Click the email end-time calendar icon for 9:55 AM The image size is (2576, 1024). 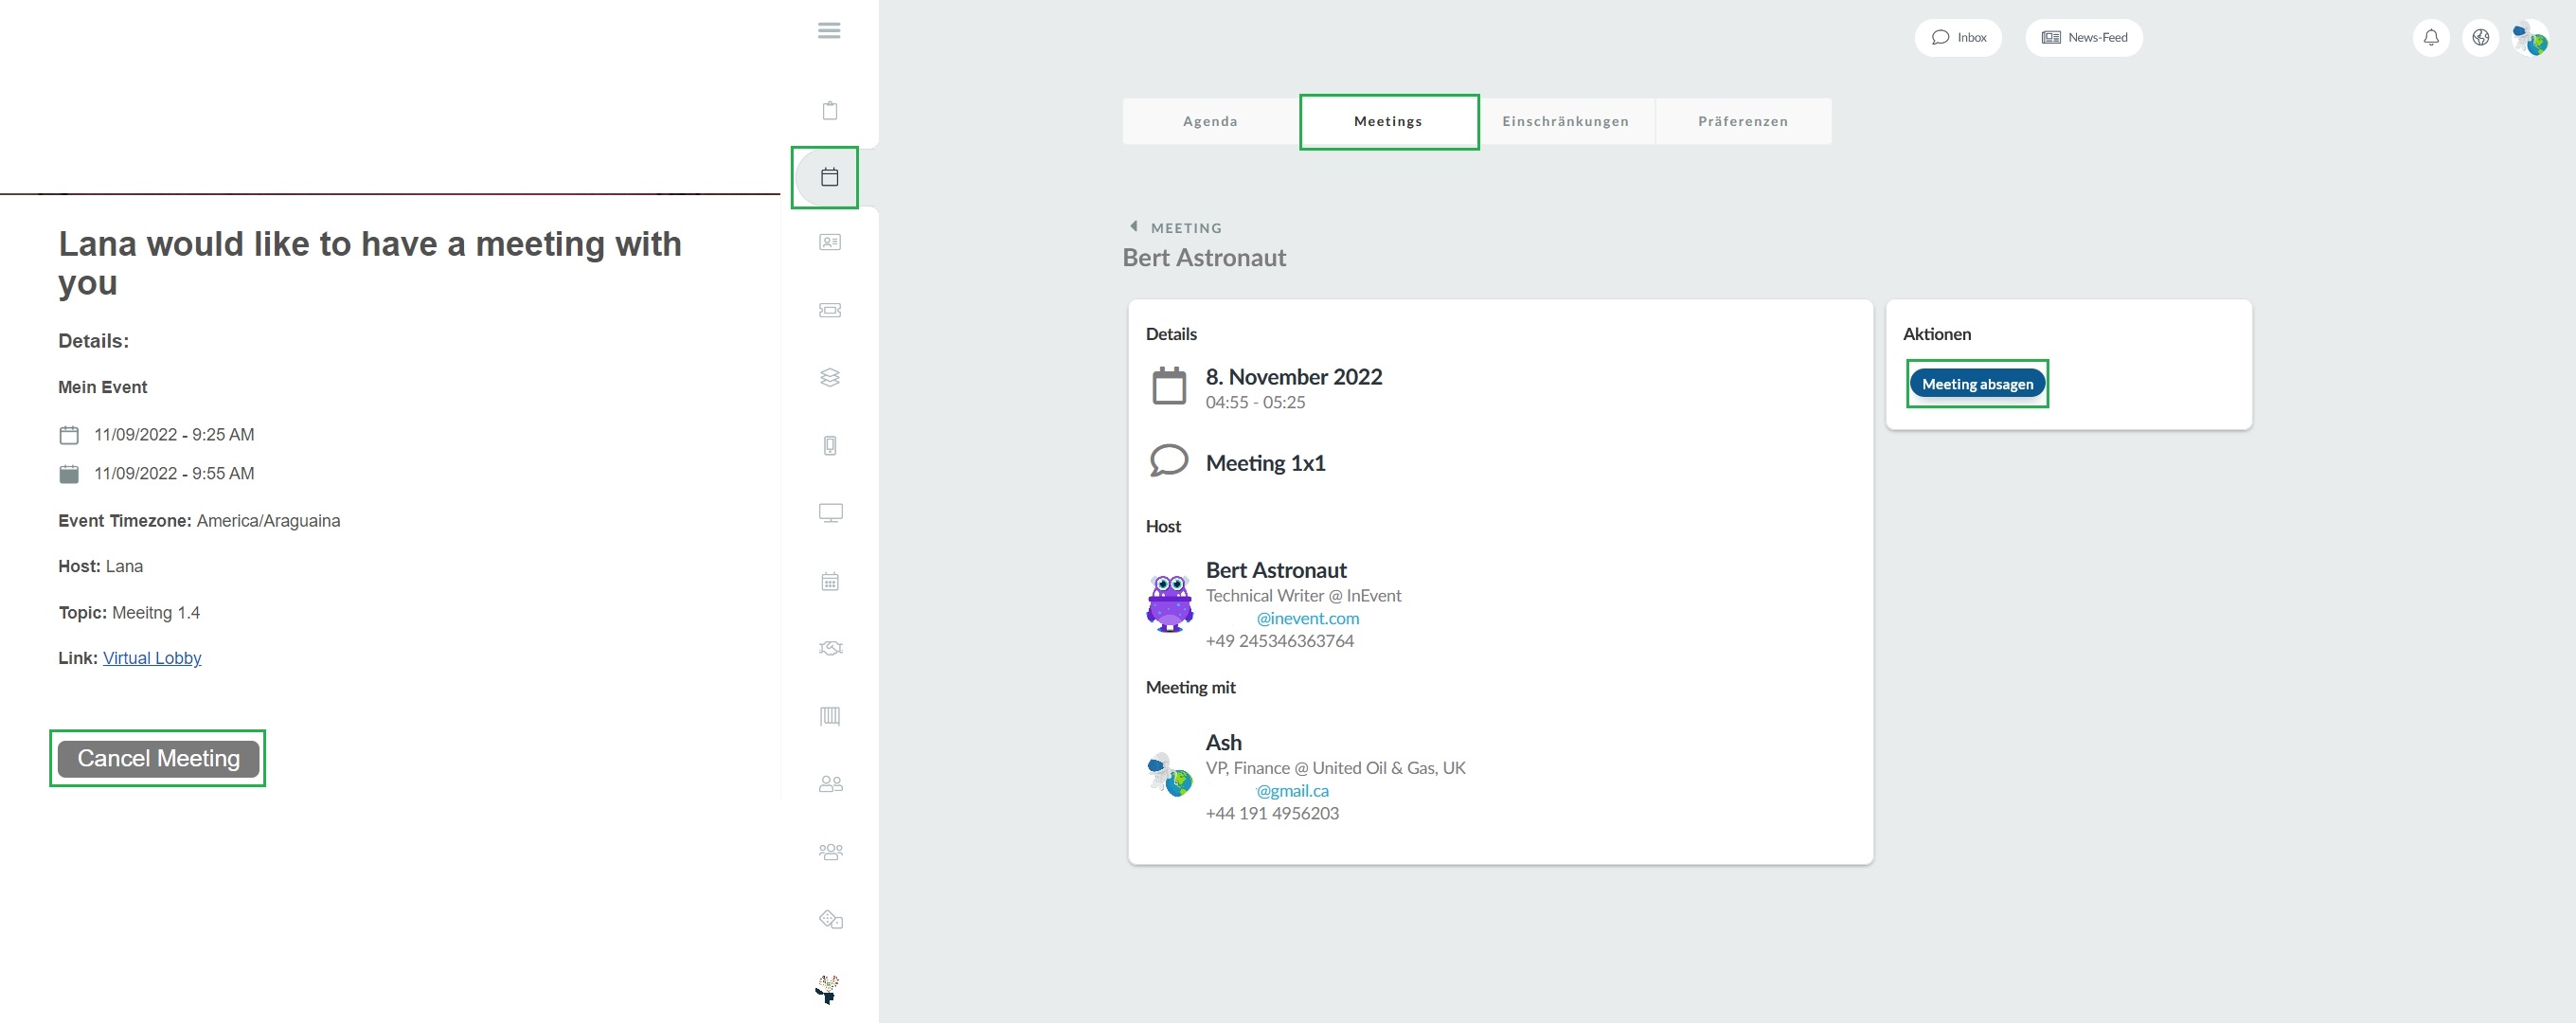coord(69,474)
